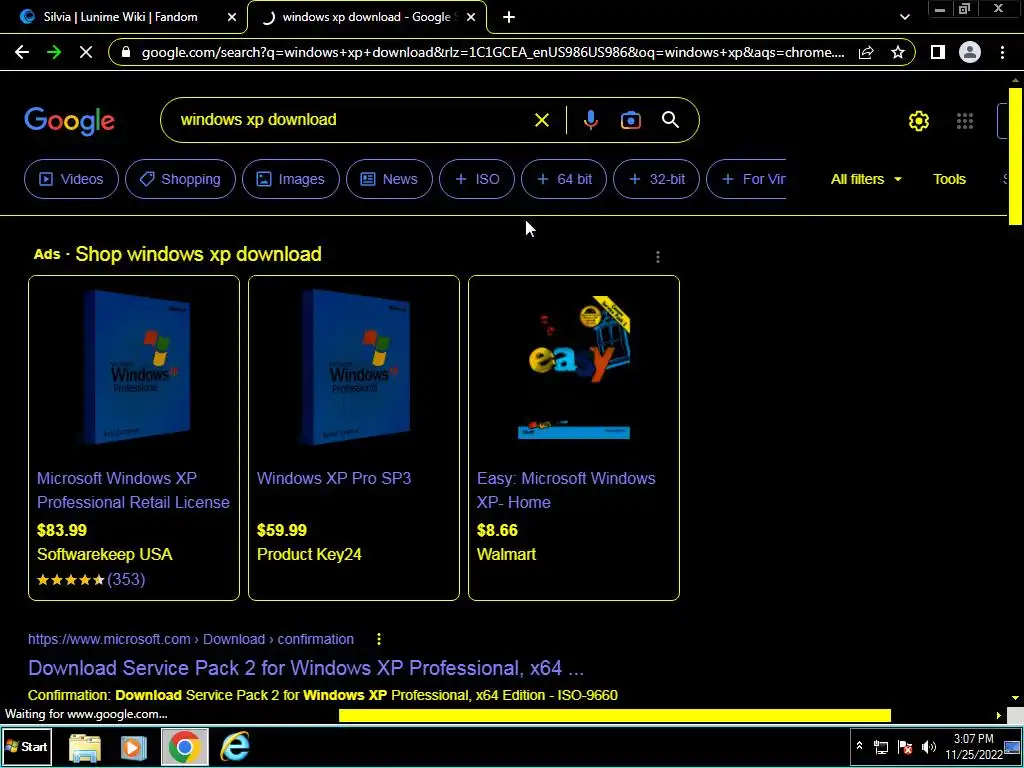Click the URL address bar

(x=493, y=52)
